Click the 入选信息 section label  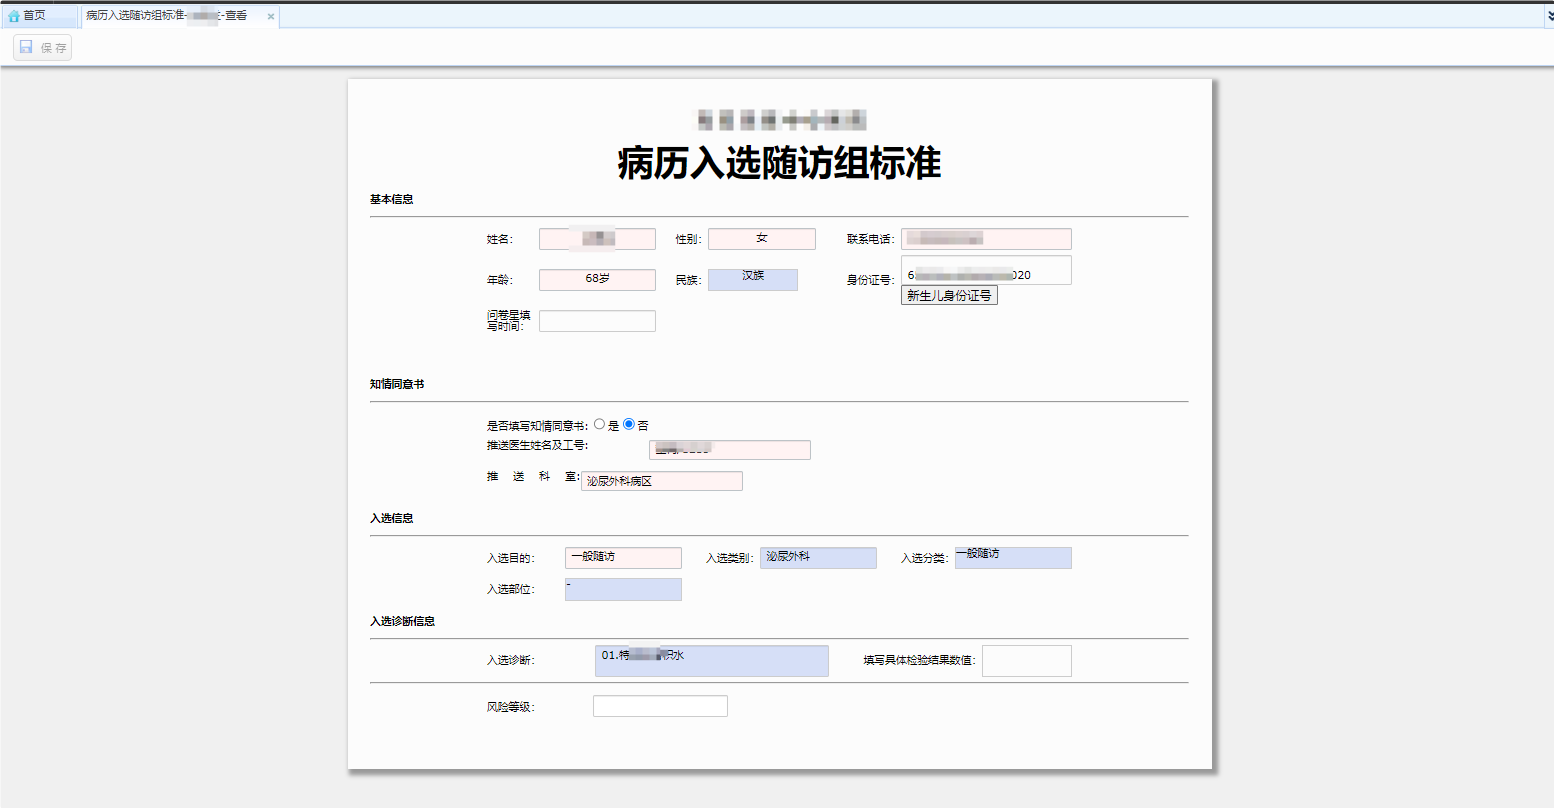pos(392,518)
